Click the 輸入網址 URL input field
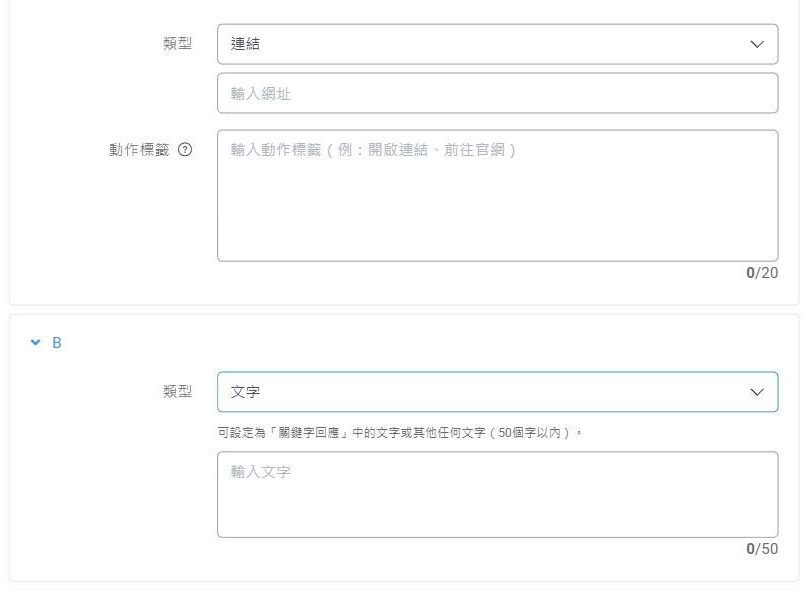 pos(497,93)
